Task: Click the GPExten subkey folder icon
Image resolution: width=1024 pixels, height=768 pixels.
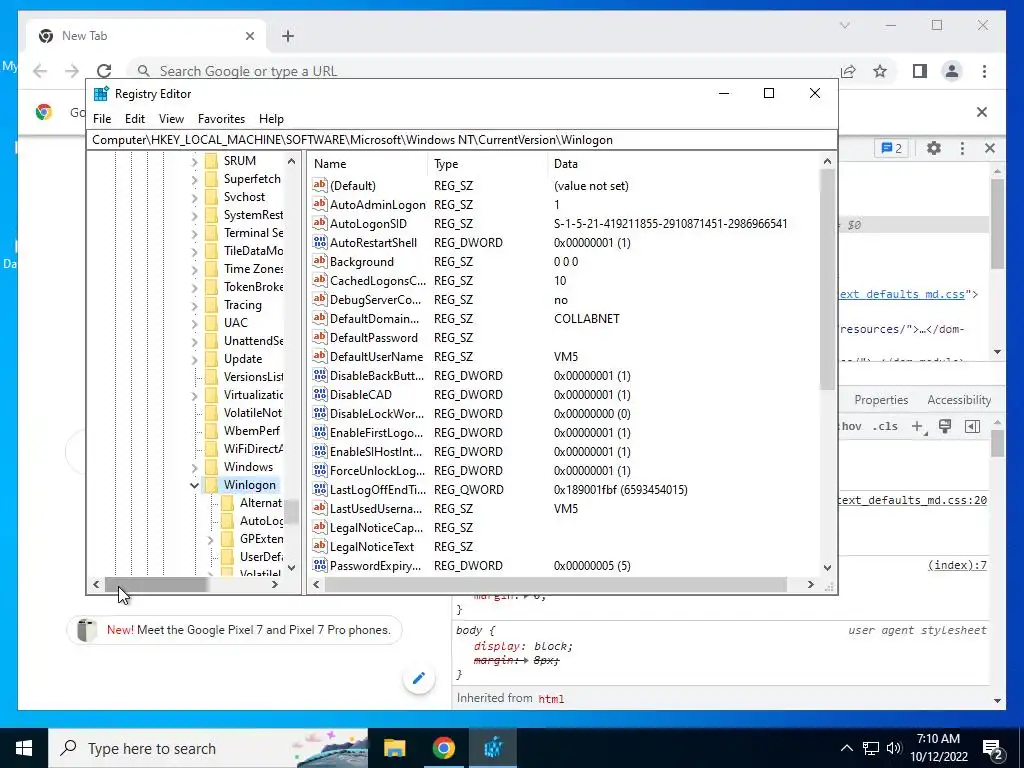Action: click(227, 539)
